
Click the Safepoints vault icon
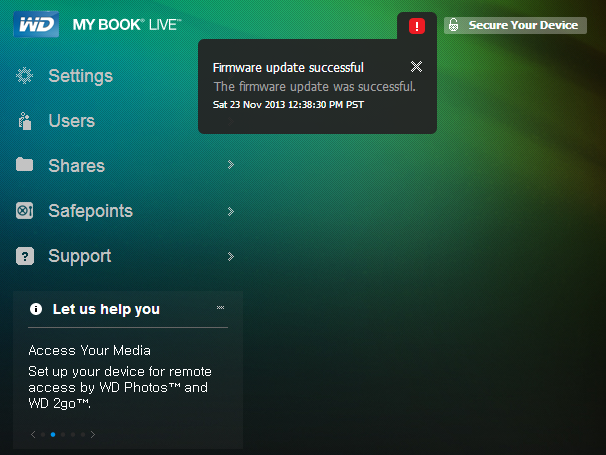(25, 211)
